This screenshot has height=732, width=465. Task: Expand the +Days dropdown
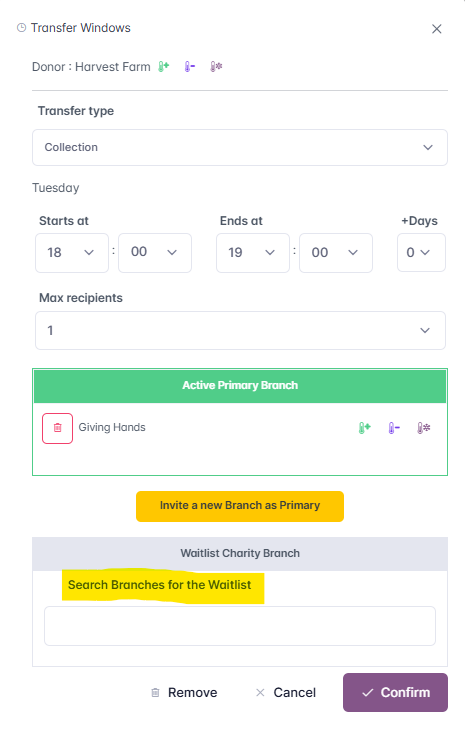(x=421, y=253)
